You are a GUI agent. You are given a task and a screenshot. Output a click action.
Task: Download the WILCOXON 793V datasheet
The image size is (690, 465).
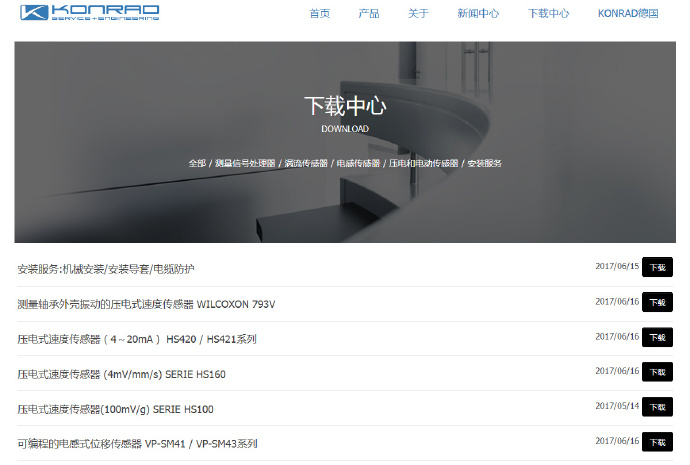click(657, 302)
